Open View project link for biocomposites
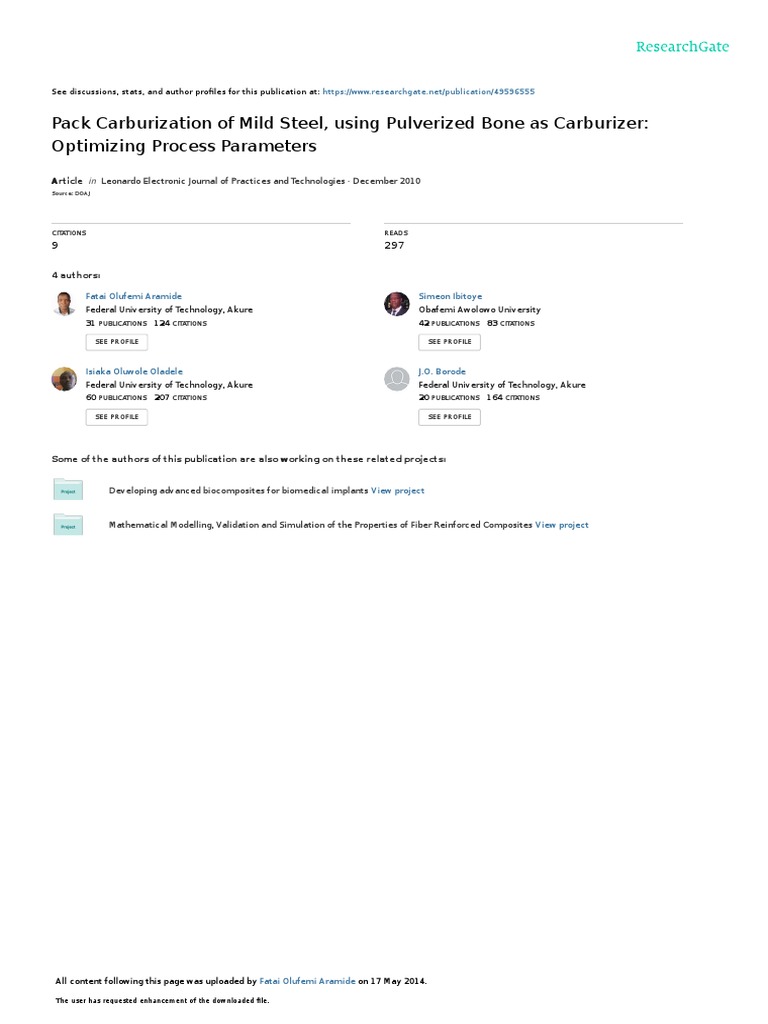The height and width of the screenshot is (1024, 768). pos(398,491)
